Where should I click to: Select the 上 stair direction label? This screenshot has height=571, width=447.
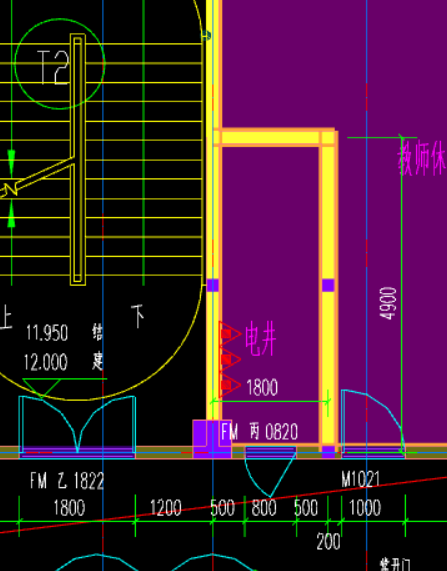point(5,318)
